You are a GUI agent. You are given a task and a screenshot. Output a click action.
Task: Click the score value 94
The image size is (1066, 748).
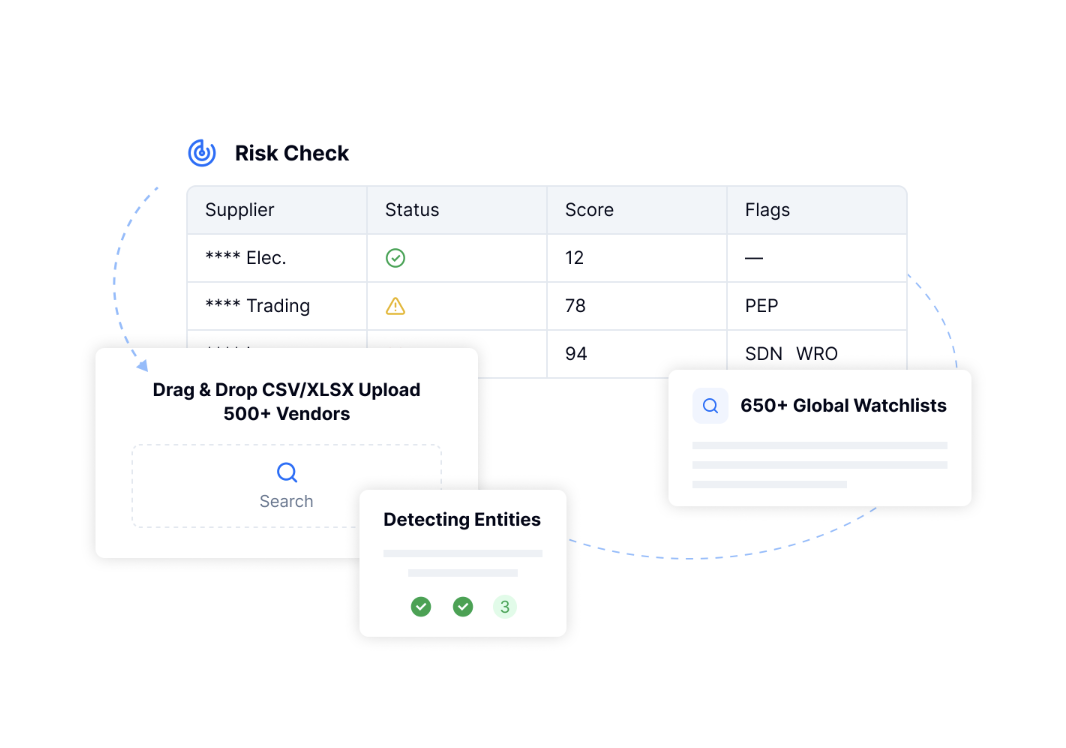576,354
